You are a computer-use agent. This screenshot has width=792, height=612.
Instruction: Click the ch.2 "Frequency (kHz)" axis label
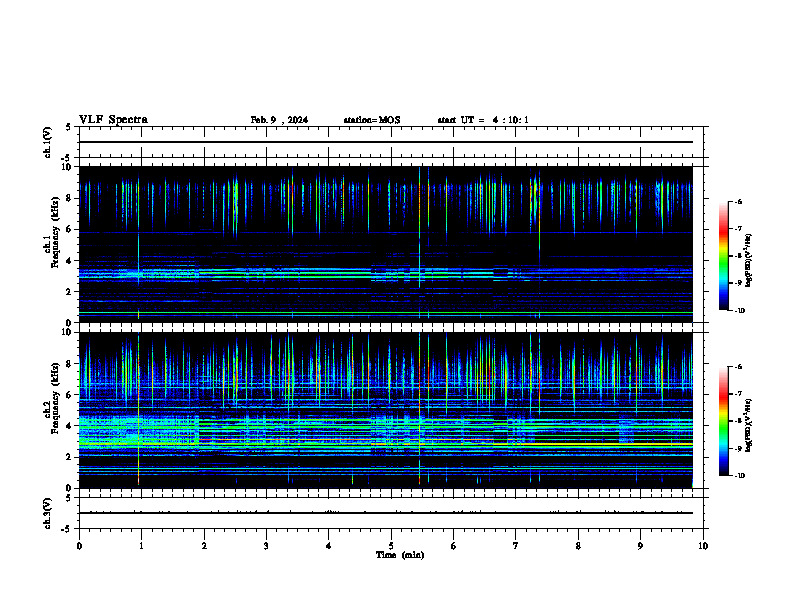(55, 398)
